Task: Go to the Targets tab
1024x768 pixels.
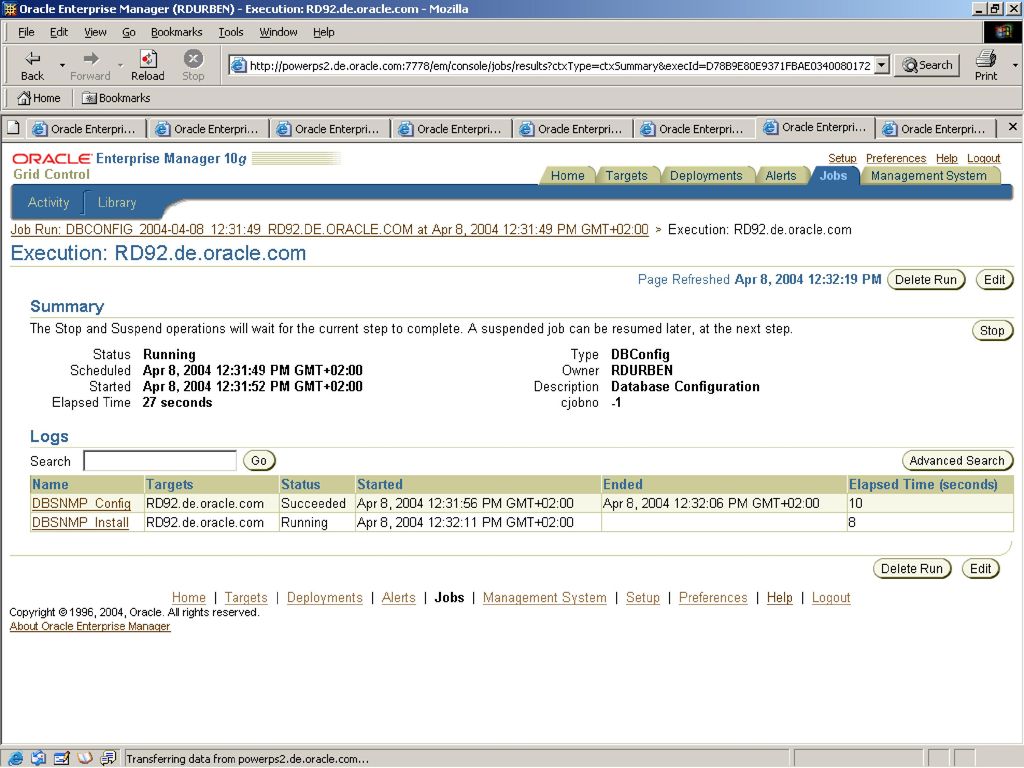Action: (626, 176)
